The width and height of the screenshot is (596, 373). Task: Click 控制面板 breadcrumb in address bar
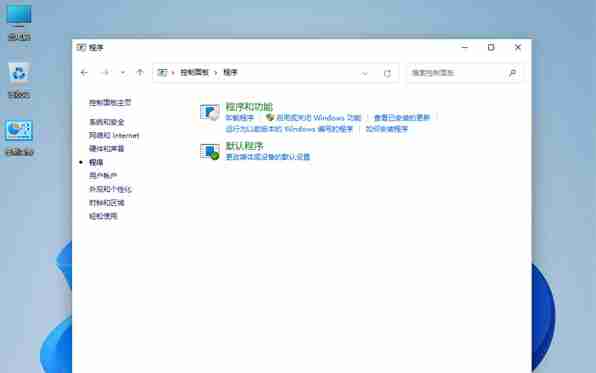[x=194, y=72]
